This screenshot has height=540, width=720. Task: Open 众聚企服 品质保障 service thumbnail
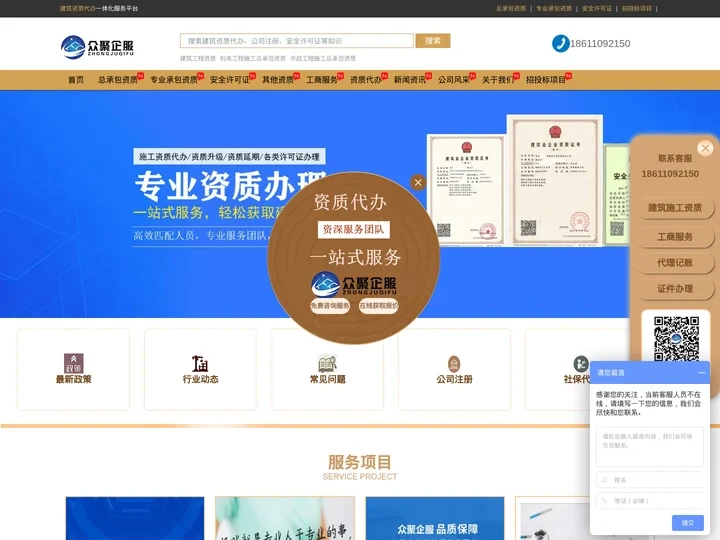pos(435,518)
